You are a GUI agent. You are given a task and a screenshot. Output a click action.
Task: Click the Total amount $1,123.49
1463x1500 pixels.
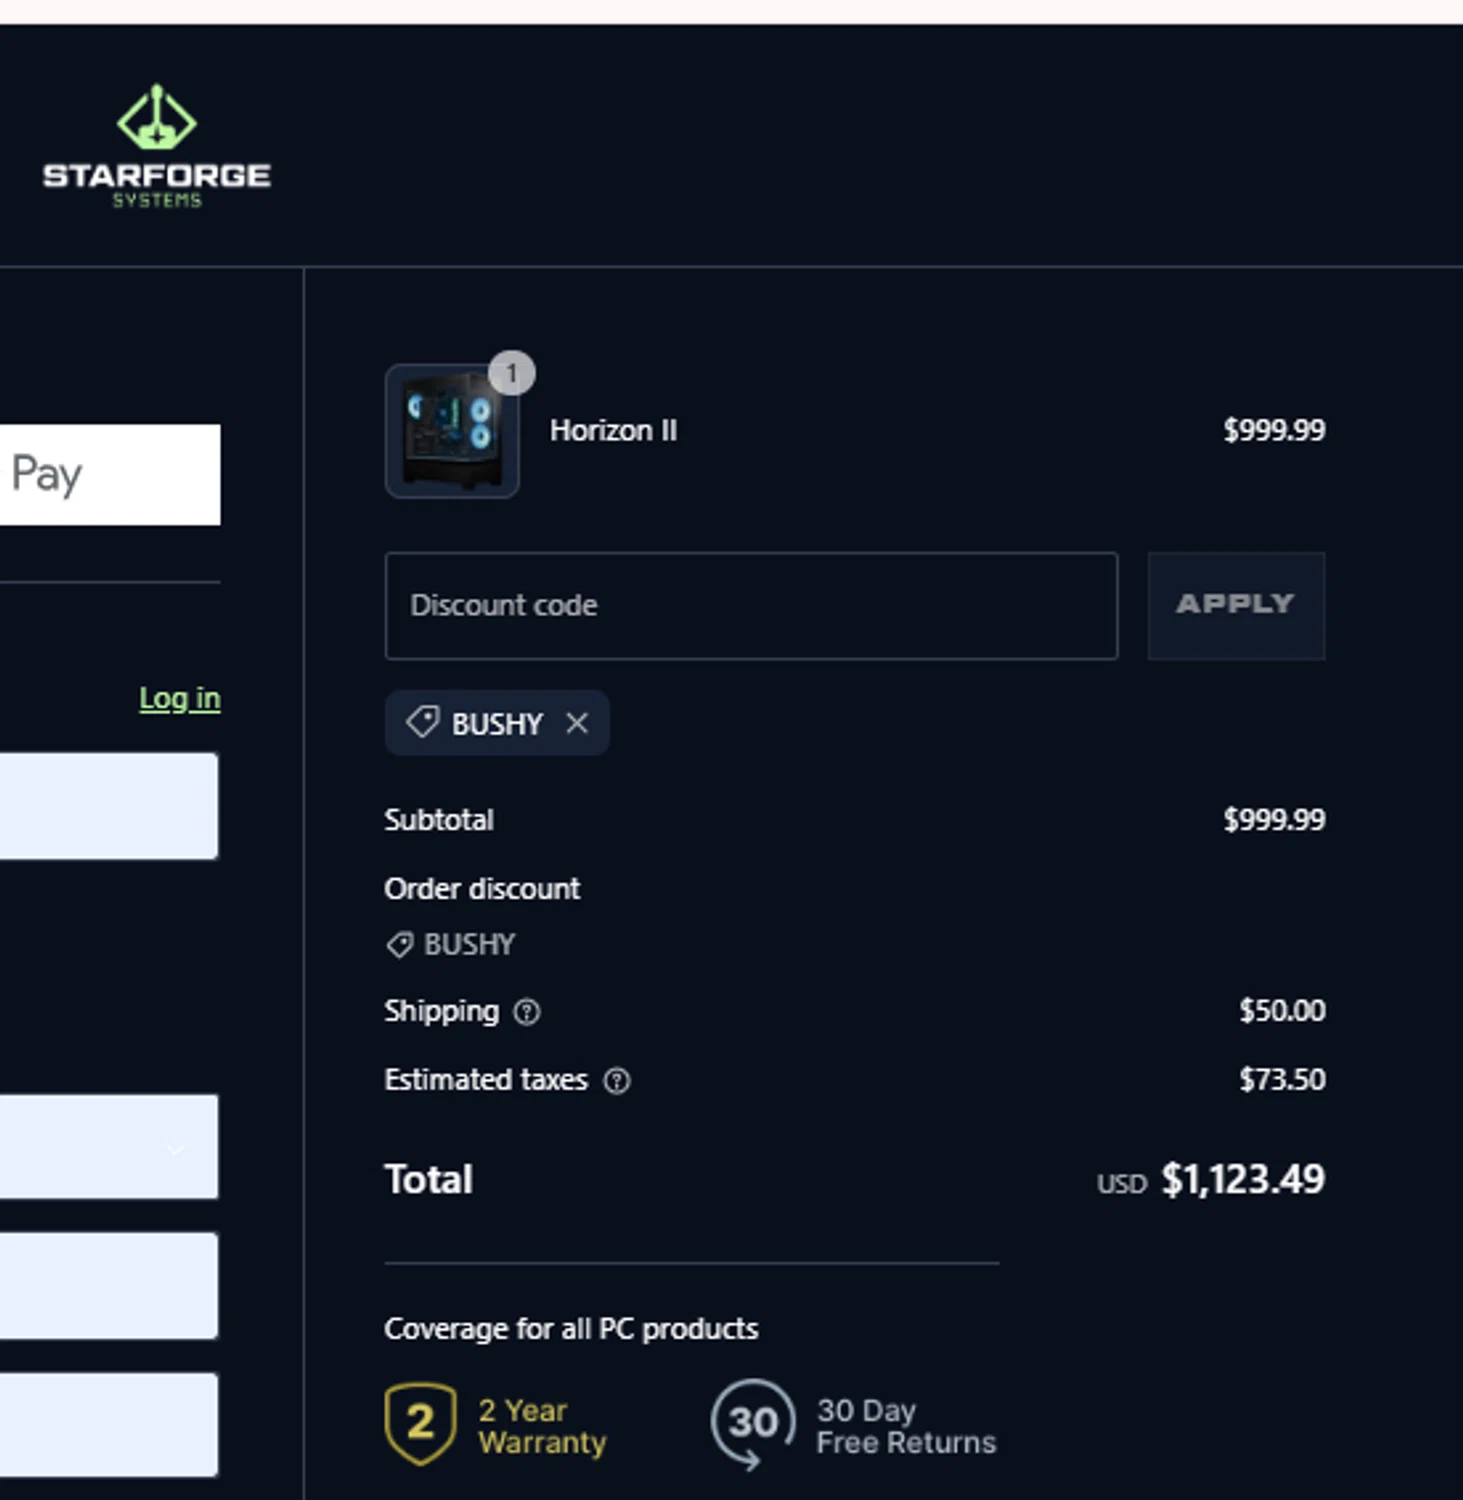point(1242,1180)
